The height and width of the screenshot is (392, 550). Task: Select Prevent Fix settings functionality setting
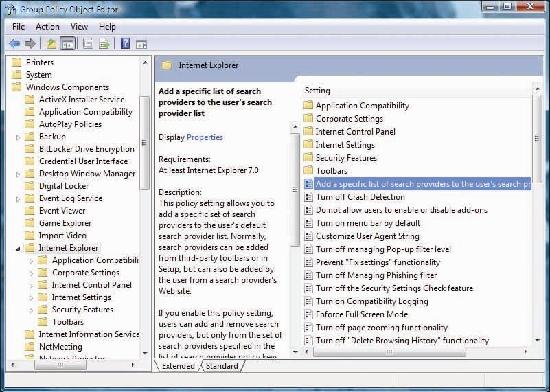(378, 262)
